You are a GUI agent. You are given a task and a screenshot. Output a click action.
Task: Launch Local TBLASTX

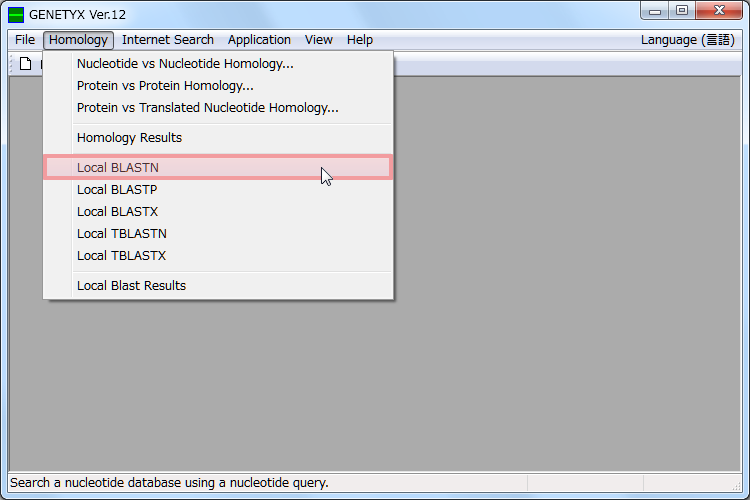218,256
